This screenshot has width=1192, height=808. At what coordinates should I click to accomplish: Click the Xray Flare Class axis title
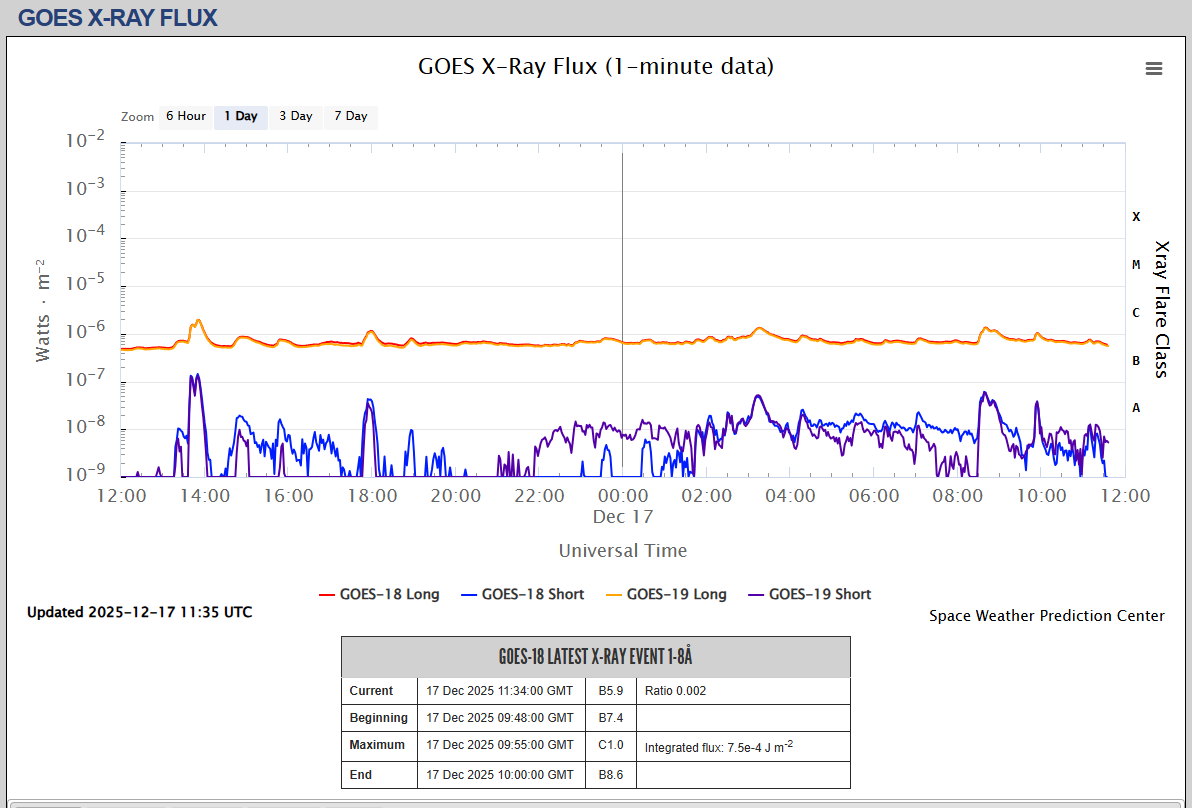click(1161, 309)
